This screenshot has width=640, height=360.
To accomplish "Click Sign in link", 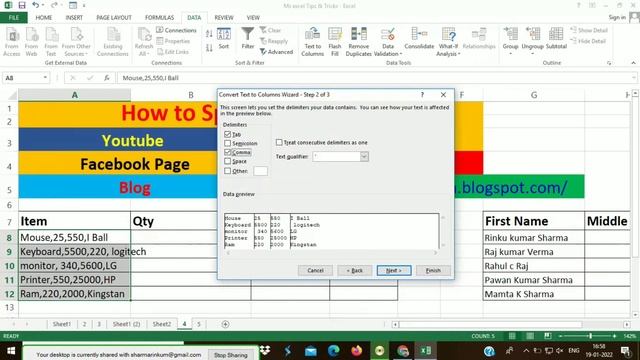I will coord(617,17).
